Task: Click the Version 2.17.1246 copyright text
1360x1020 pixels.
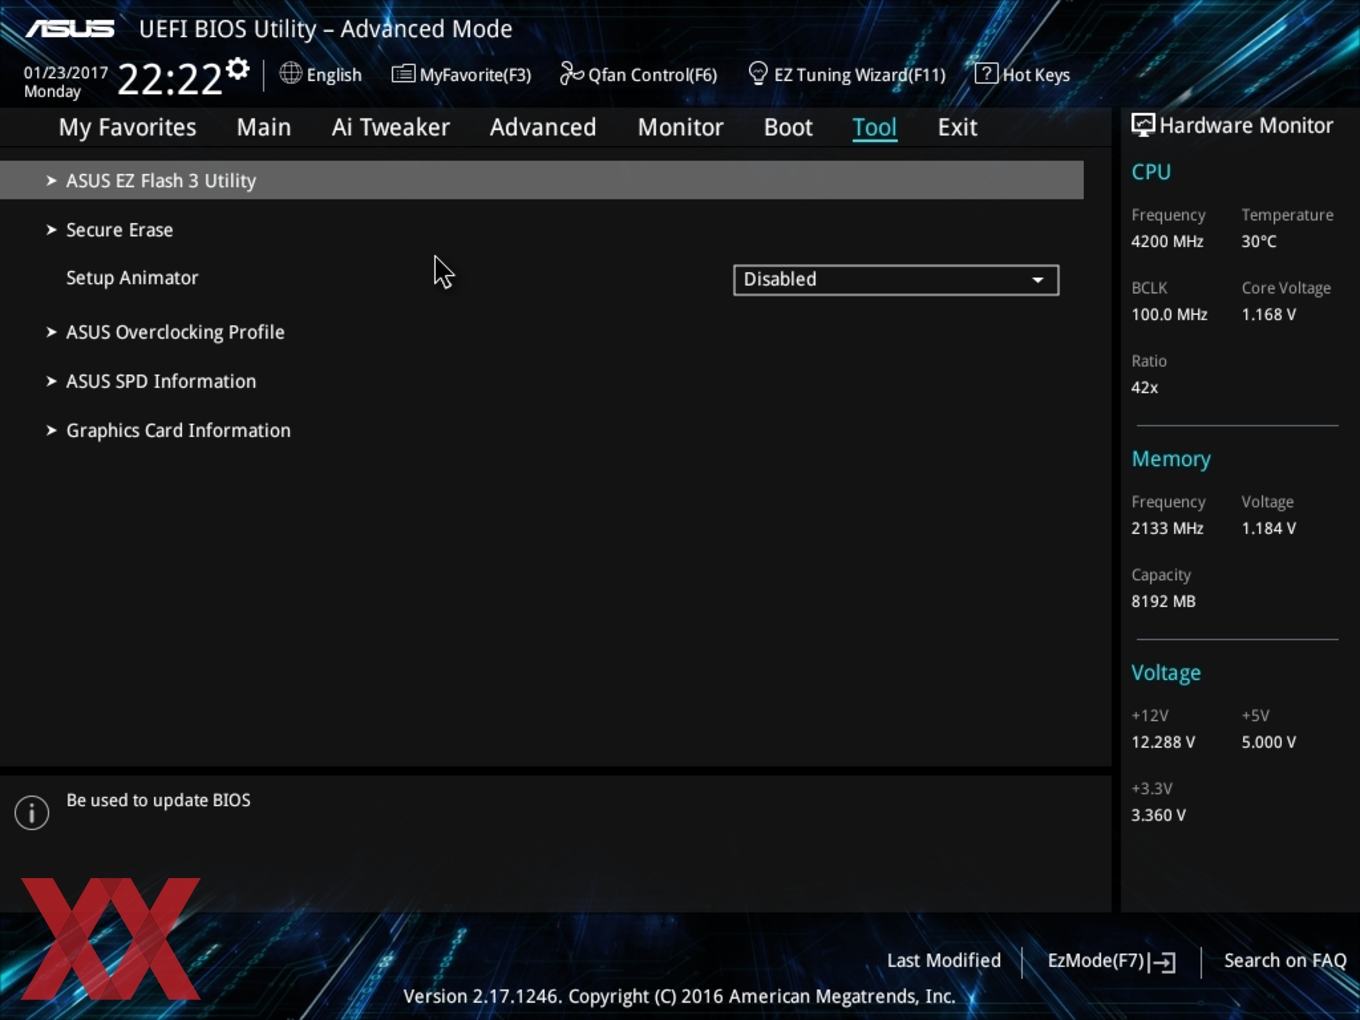Action: tap(679, 996)
